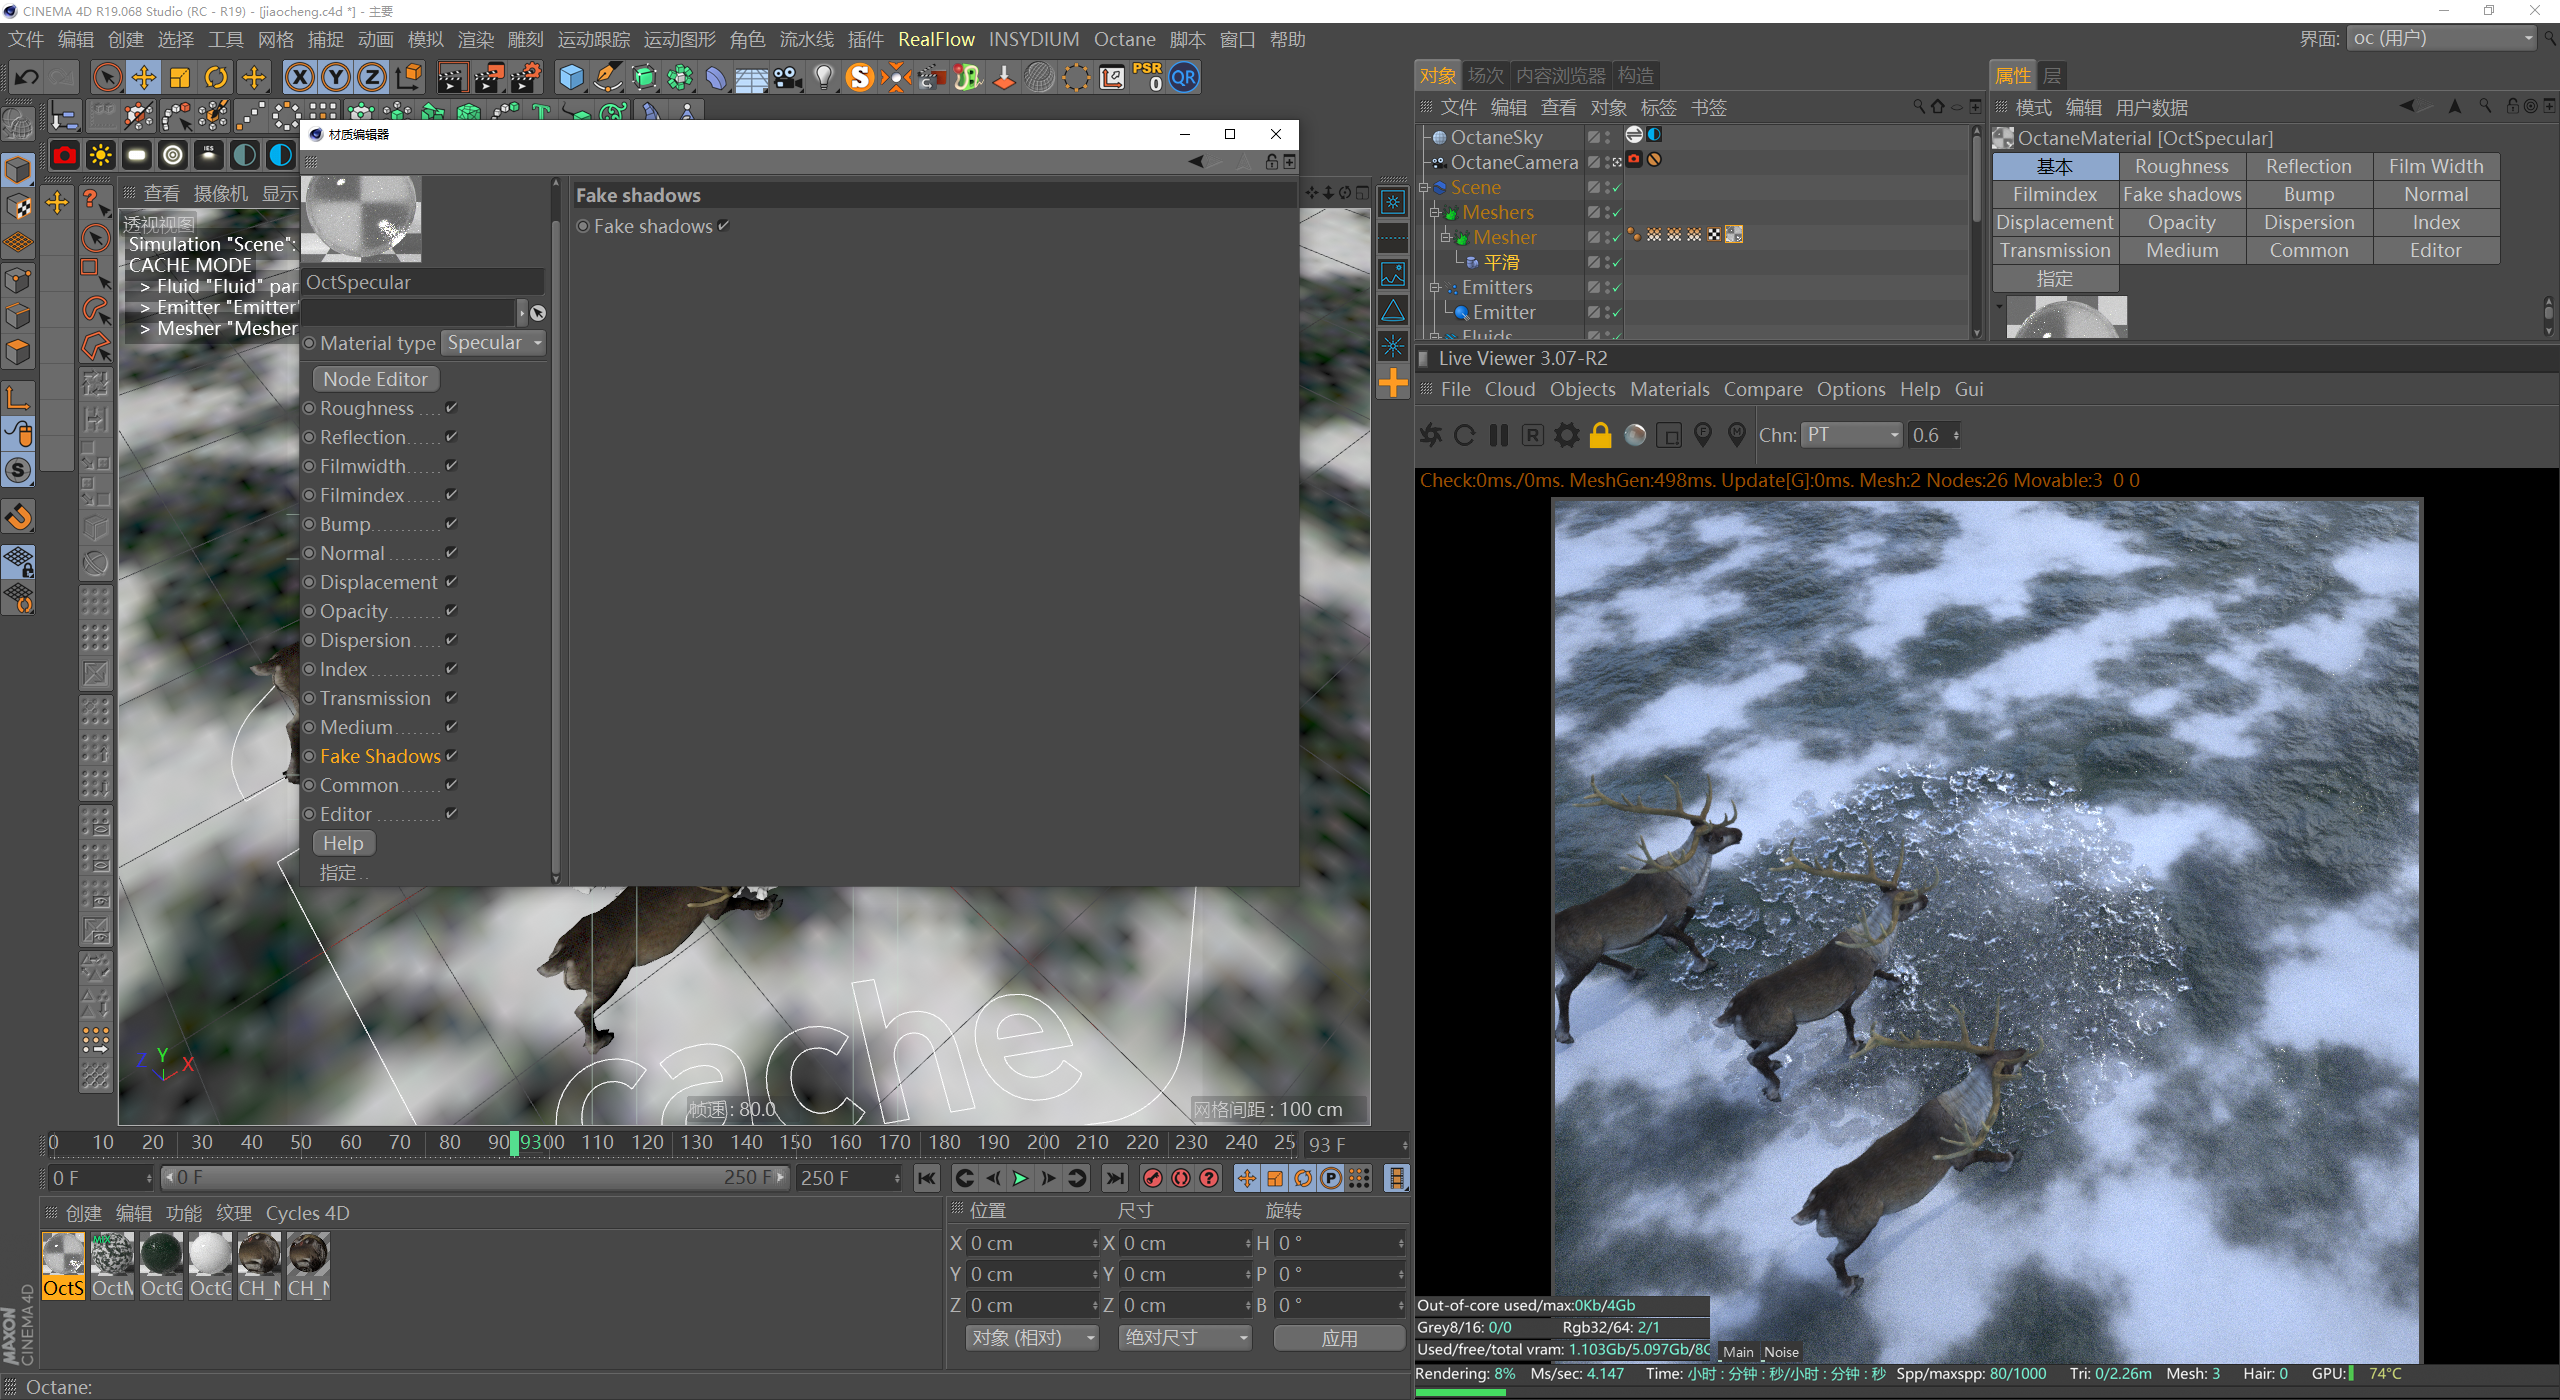Pause rendering in Live Viewer
Viewport: 2560px width, 1400px height.
pyautogui.click(x=1498, y=435)
